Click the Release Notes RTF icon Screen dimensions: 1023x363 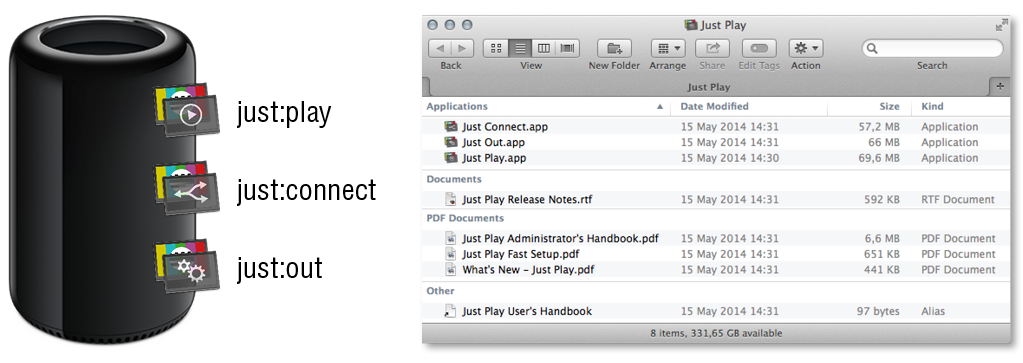click(x=451, y=199)
